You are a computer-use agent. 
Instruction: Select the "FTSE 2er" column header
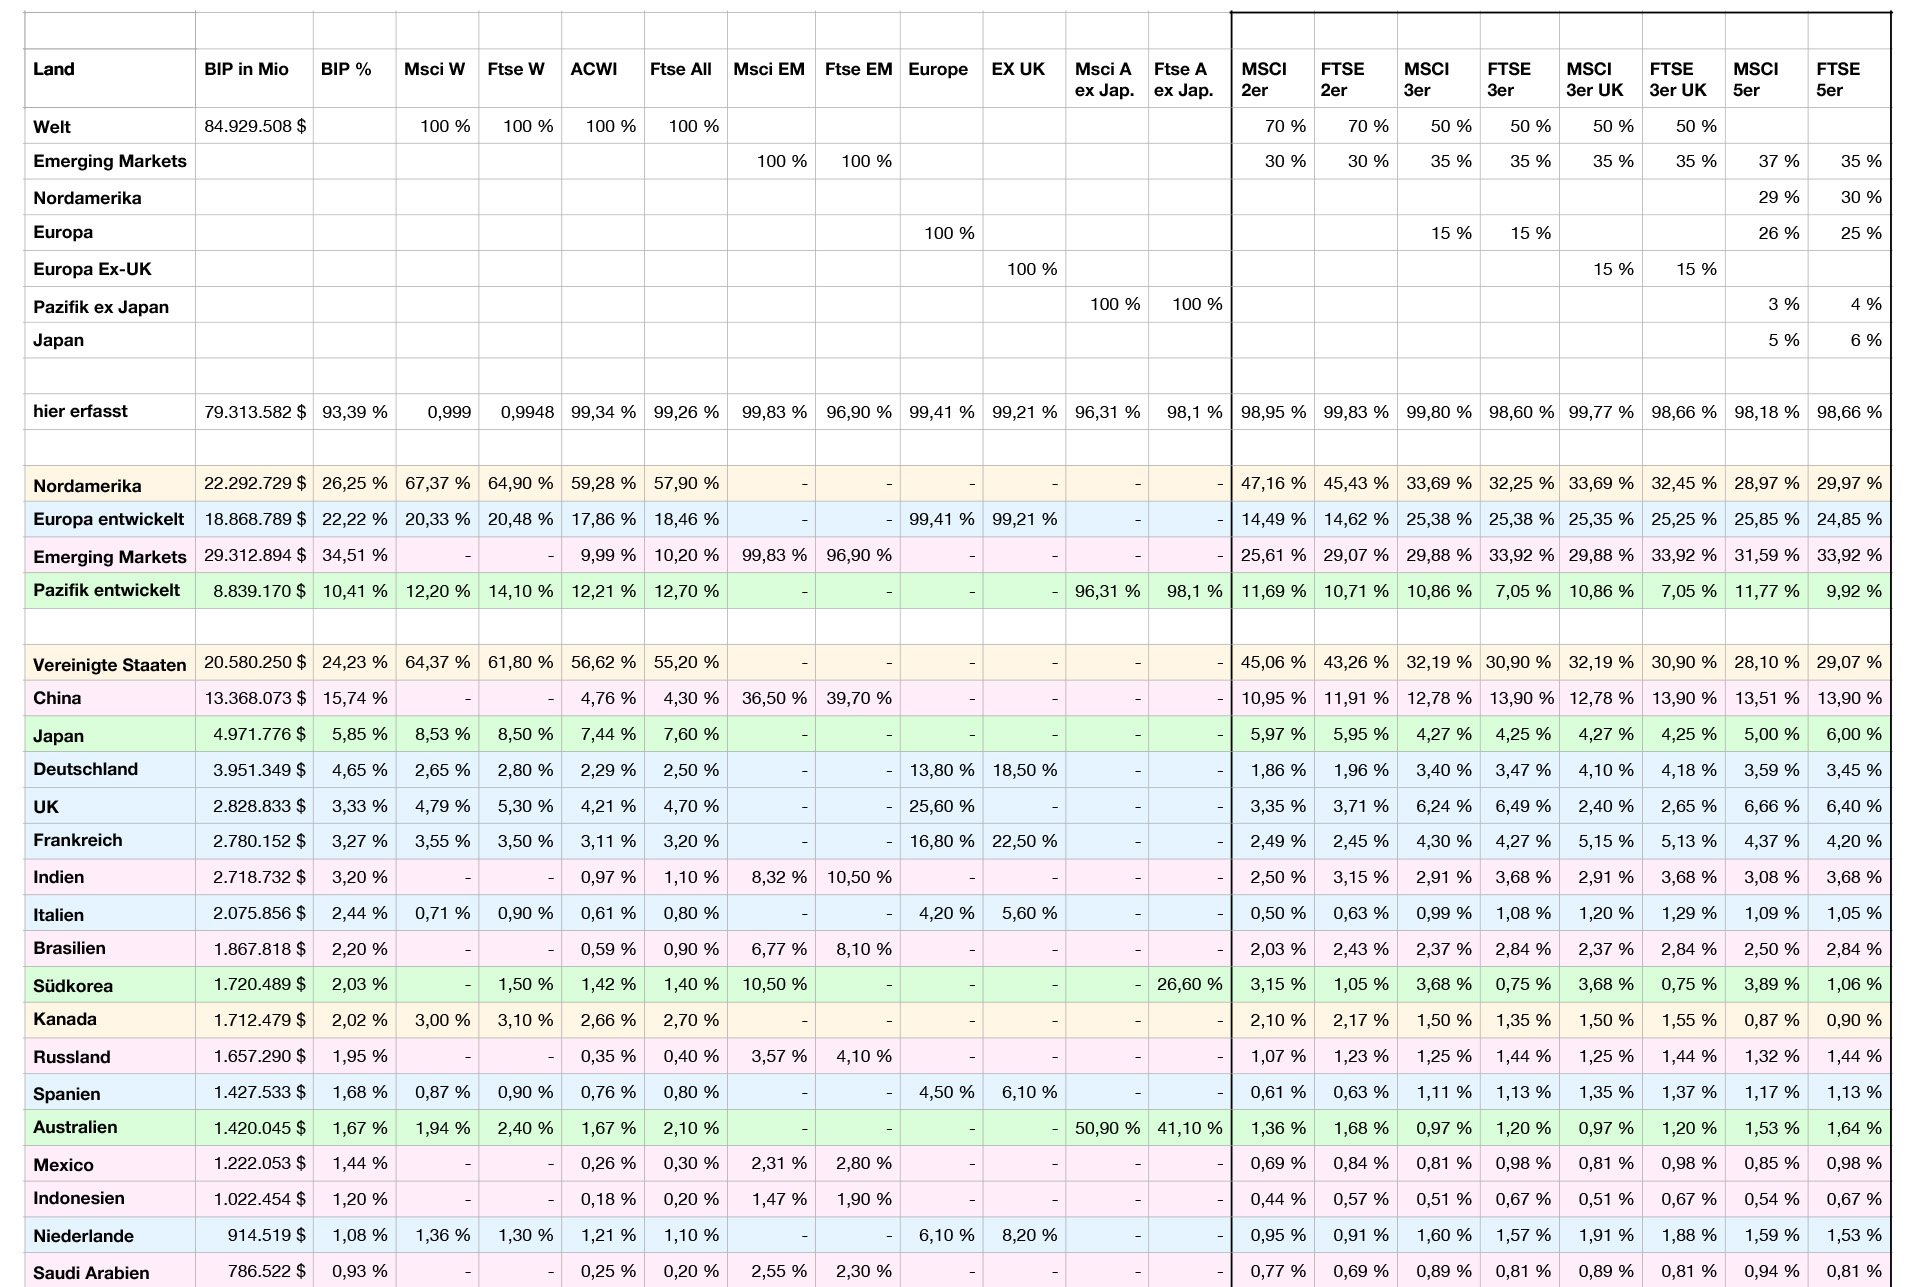point(1356,78)
